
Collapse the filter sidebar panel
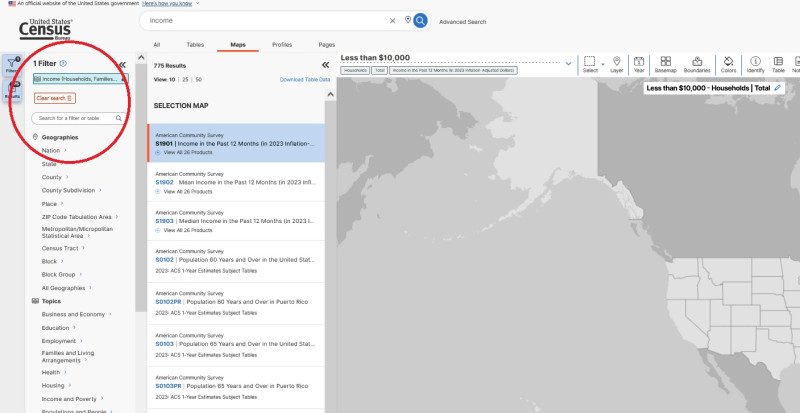[122, 65]
